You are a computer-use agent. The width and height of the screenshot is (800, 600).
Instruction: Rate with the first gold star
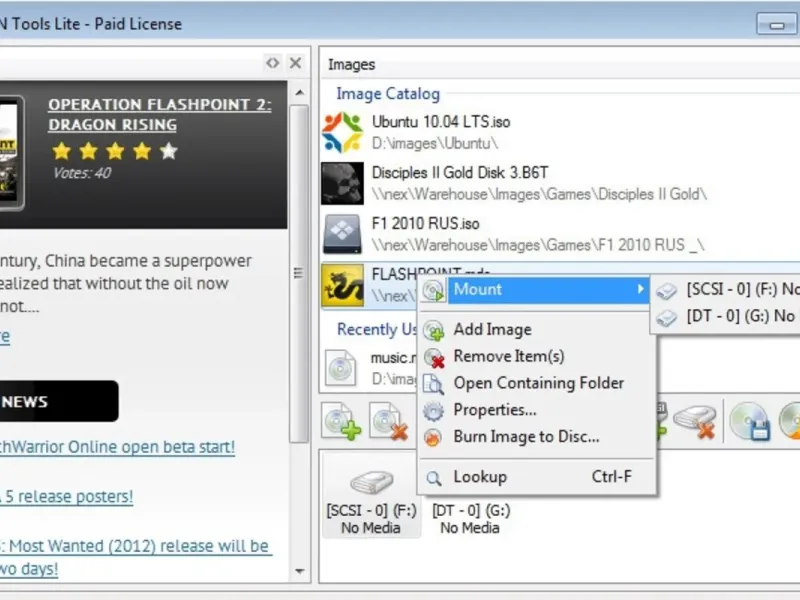[62, 151]
